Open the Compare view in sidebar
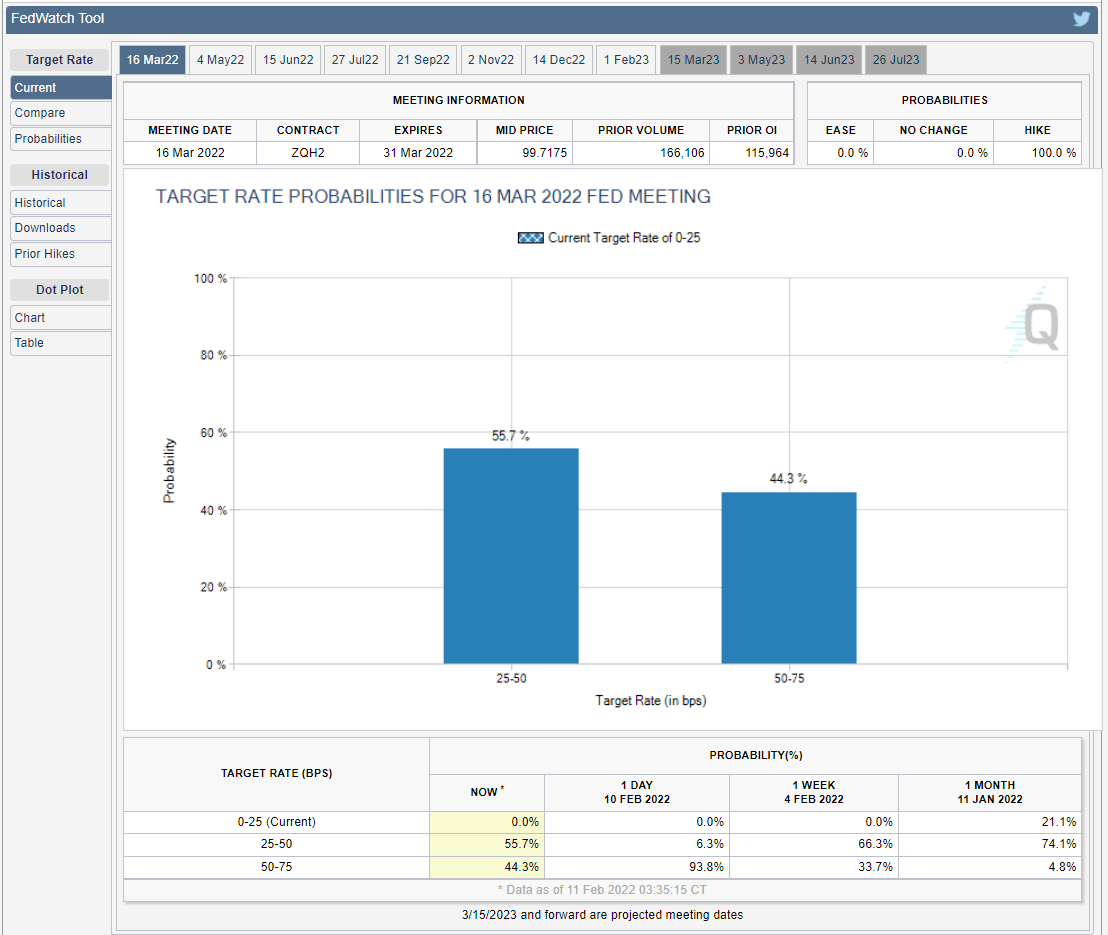This screenshot has width=1108, height=935. point(60,113)
